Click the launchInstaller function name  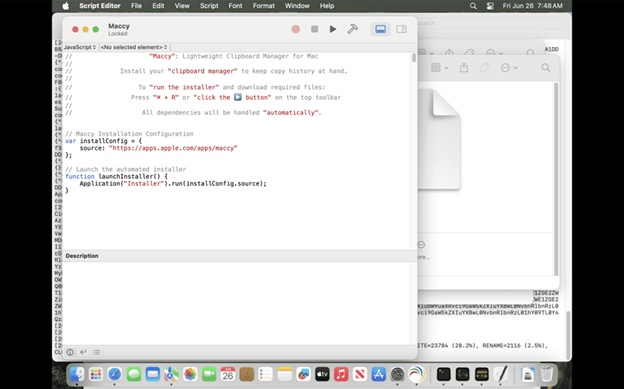126,176
